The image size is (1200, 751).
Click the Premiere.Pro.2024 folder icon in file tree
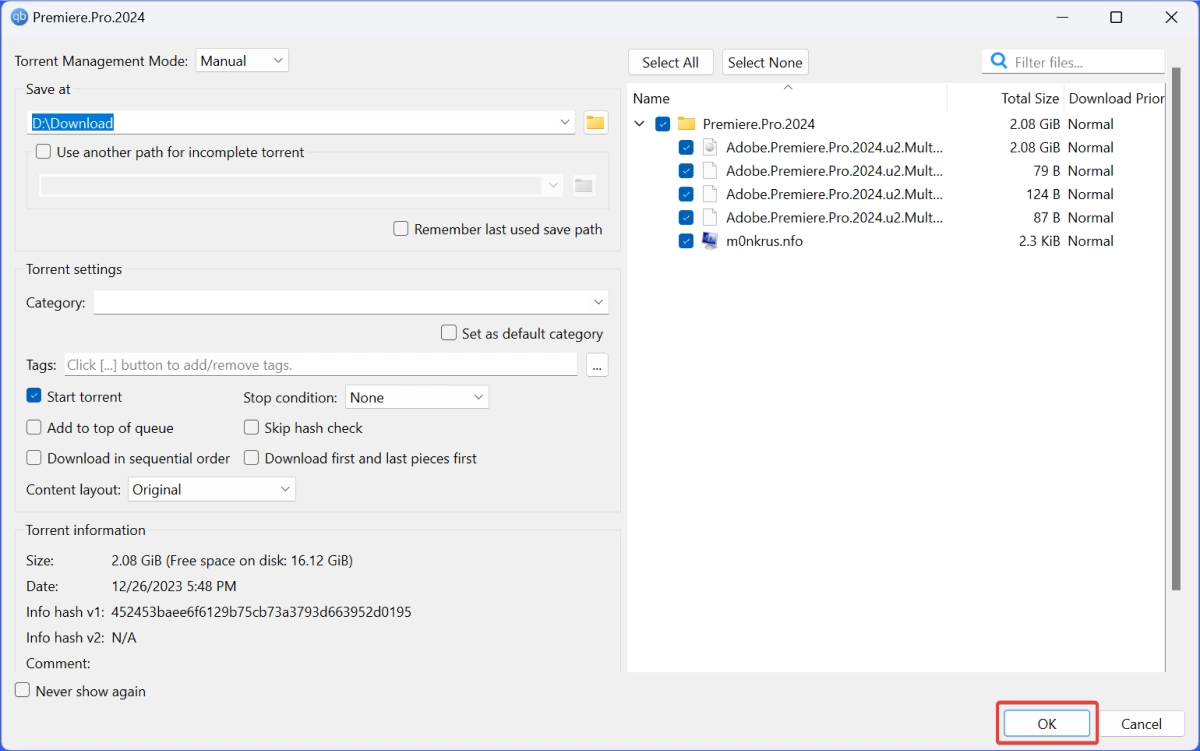(686, 124)
